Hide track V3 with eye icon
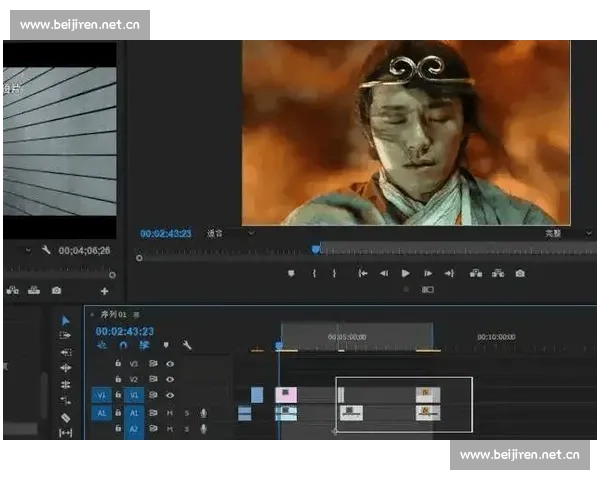This screenshot has height=480, width=600. tap(170, 364)
